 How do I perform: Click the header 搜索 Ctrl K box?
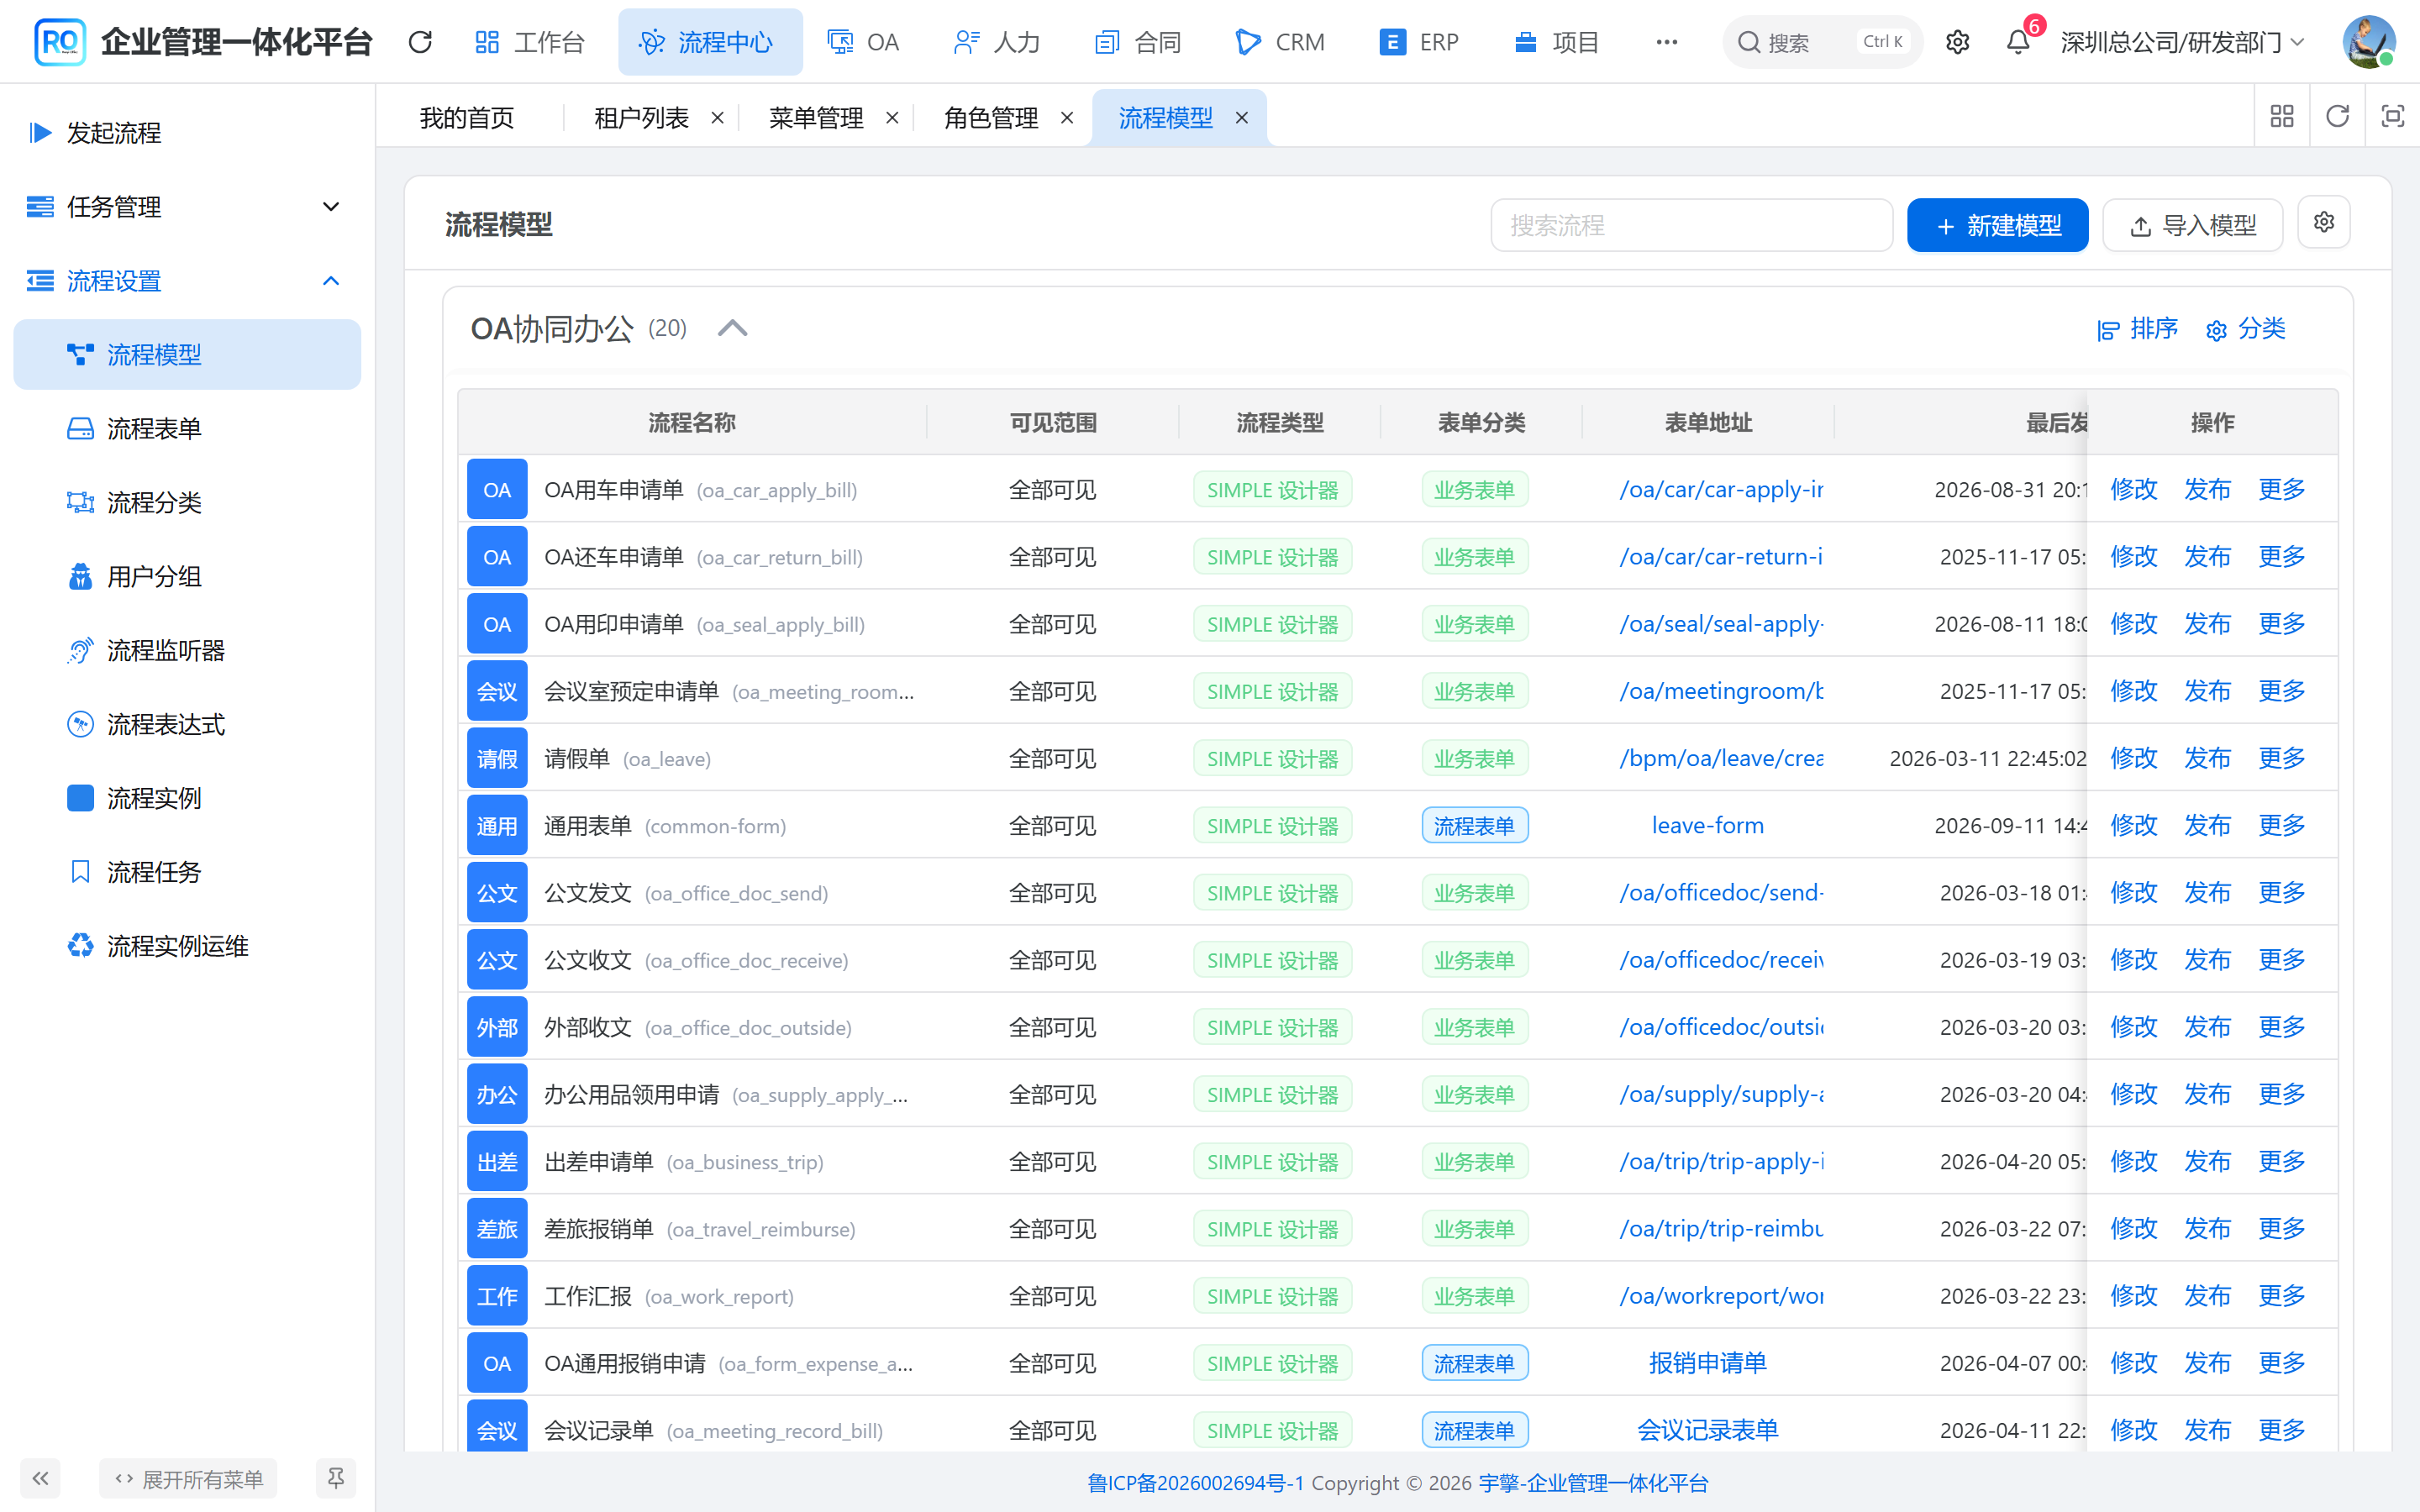[x=1823, y=42]
